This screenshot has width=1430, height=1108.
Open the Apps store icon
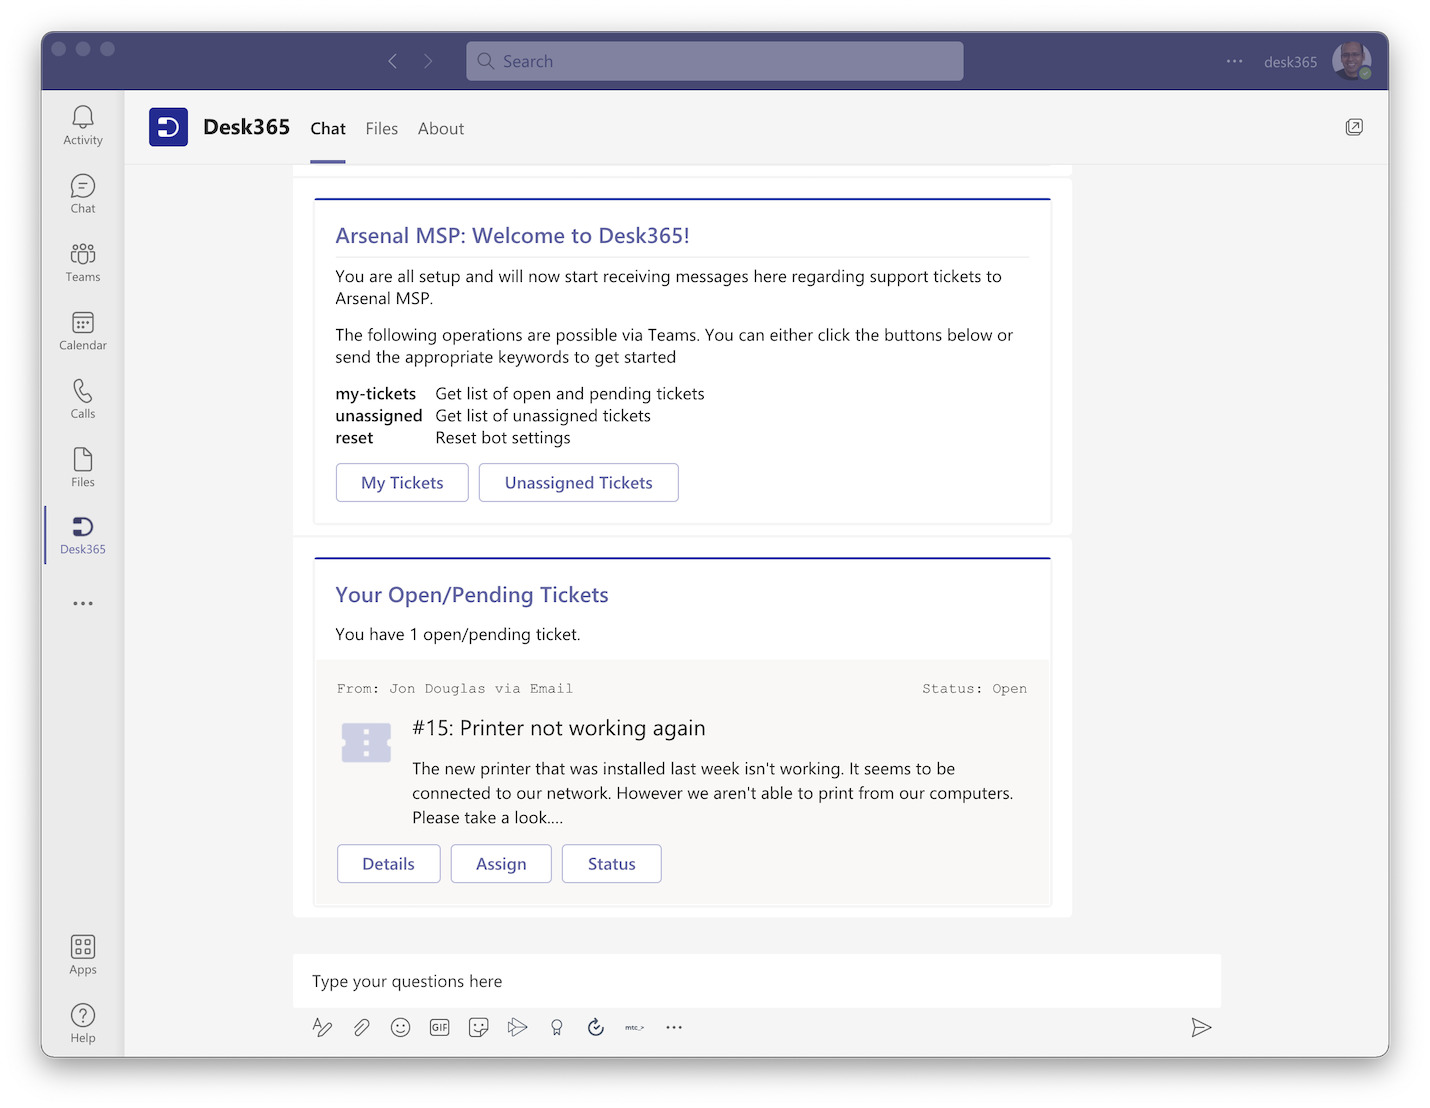(x=83, y=955)
